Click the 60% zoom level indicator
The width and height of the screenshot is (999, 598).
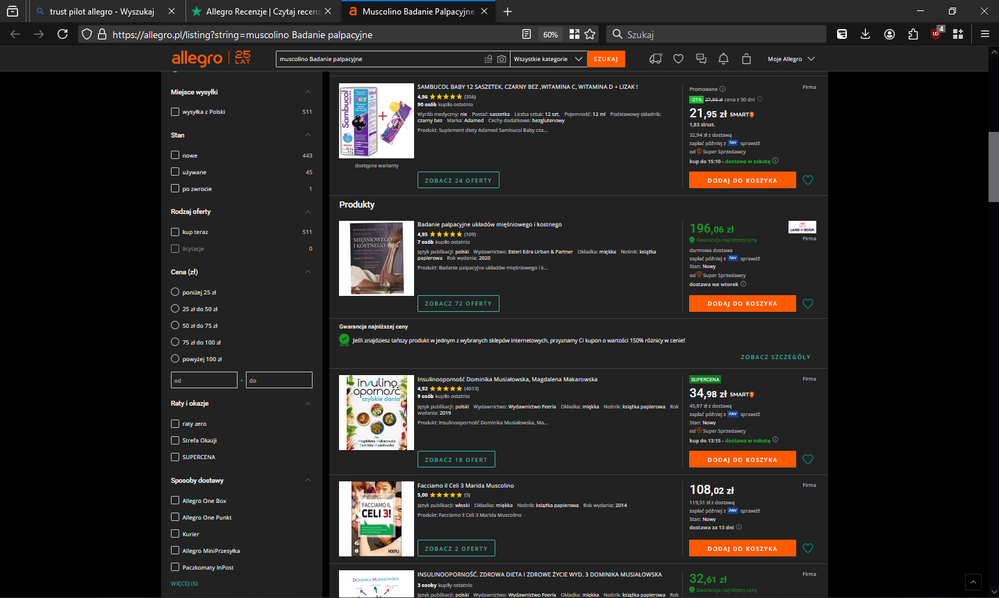(550, 34)
